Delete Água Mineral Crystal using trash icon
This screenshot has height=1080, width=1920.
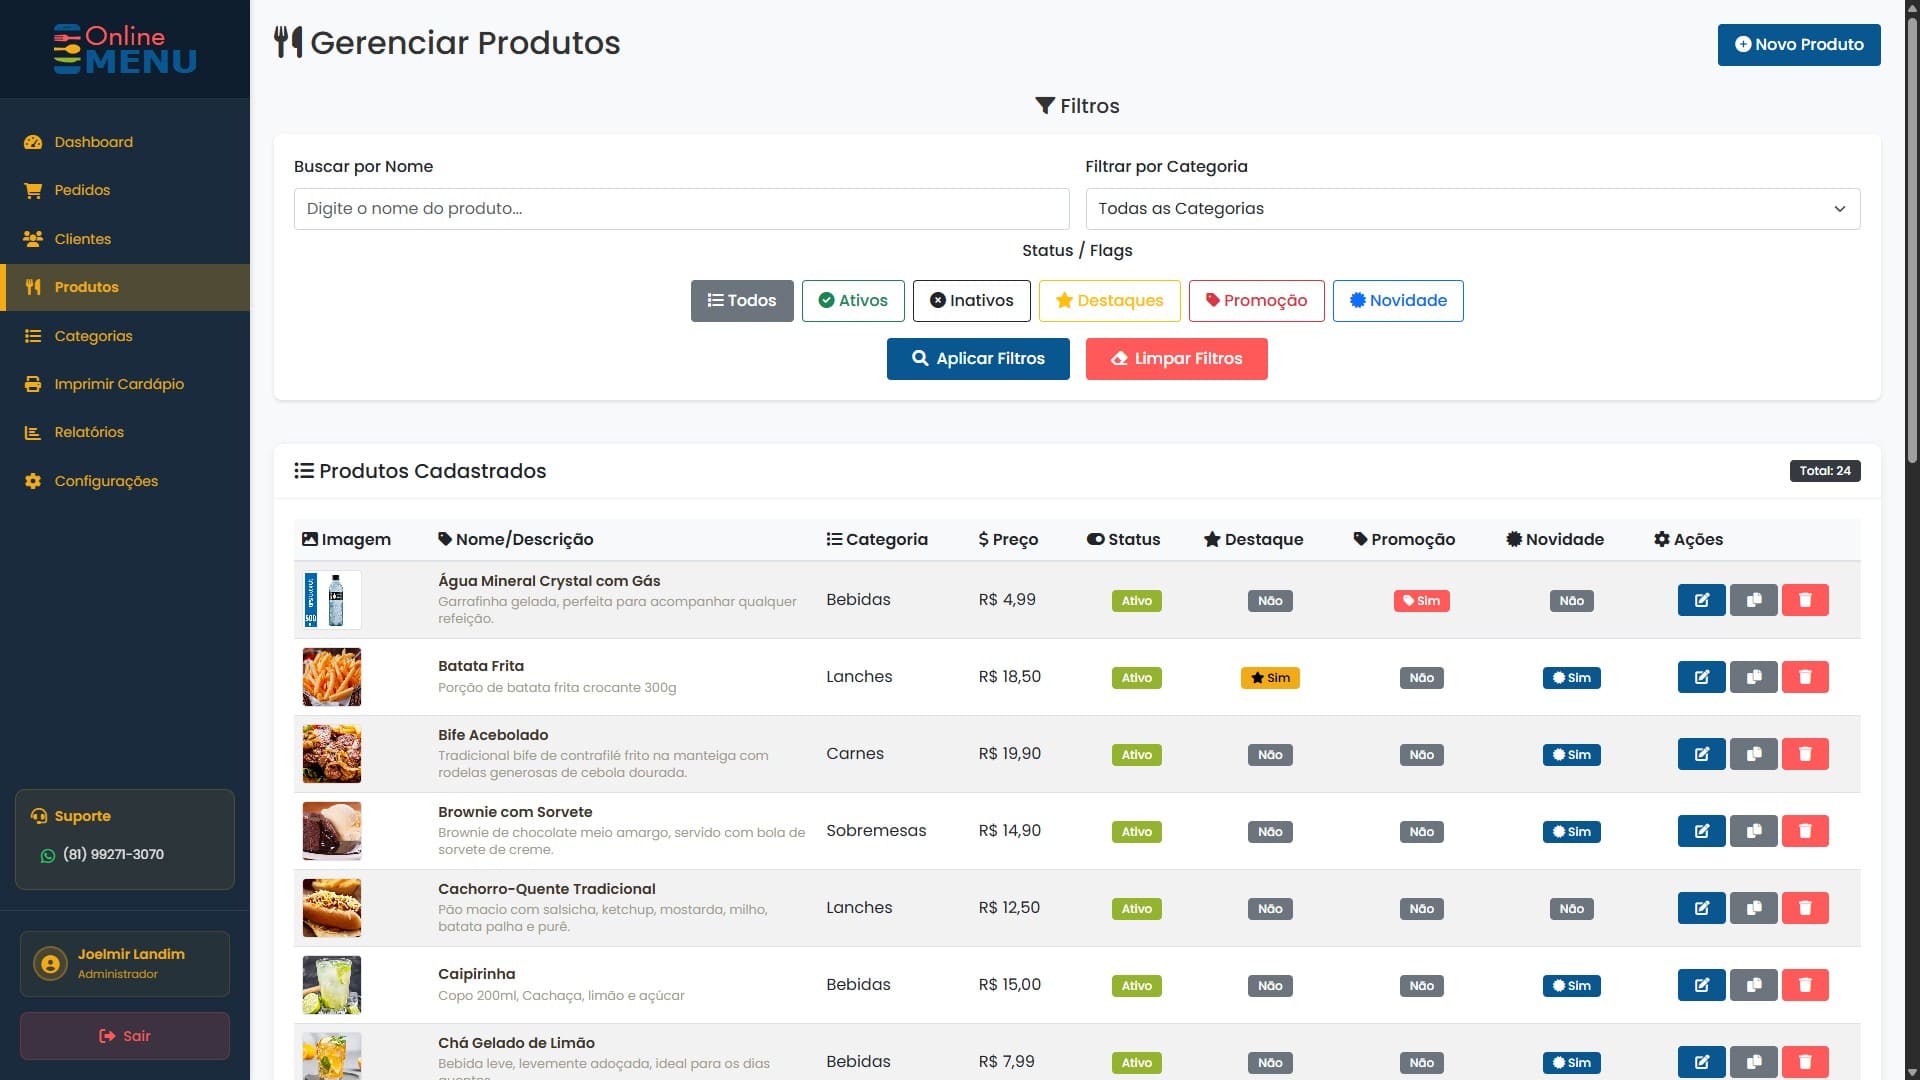(x=1806, y=600)
